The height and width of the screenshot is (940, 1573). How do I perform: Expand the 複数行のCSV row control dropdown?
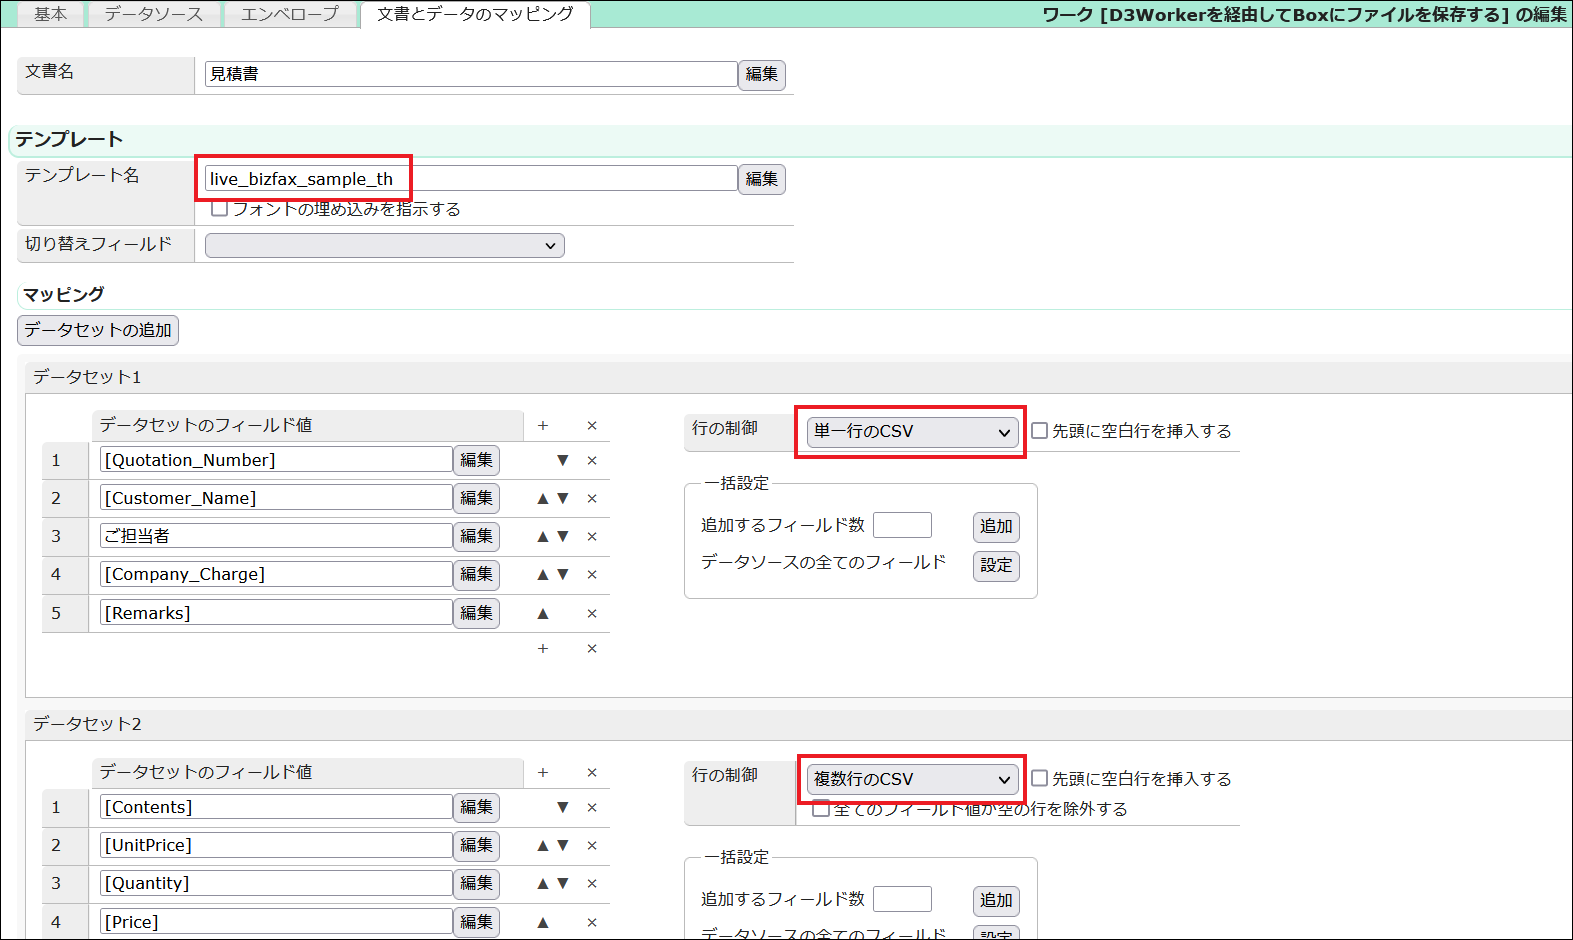[911, 780]
